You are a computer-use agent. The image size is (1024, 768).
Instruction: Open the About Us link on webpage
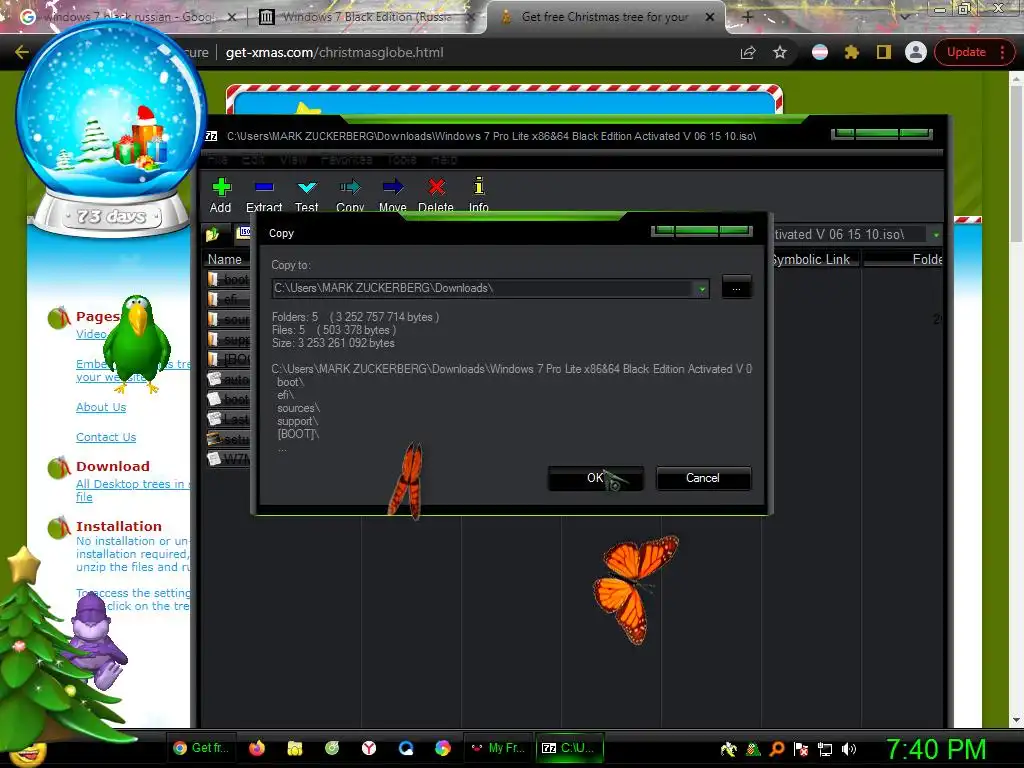[x=101, y=407]
